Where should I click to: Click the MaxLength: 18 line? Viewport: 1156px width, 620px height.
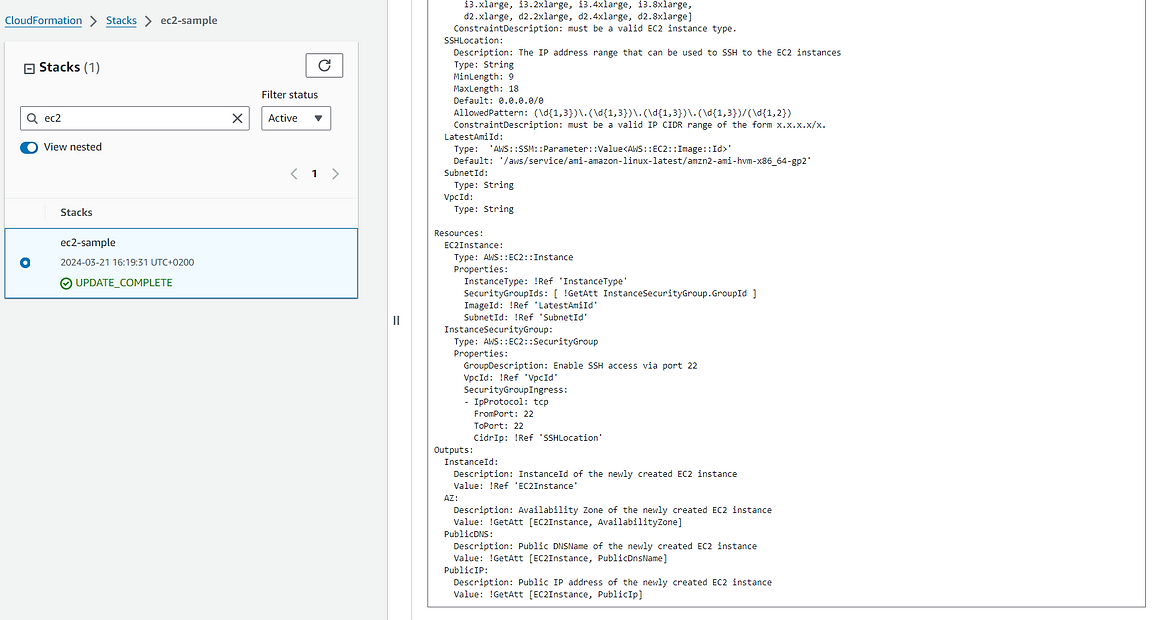(487, 88)
